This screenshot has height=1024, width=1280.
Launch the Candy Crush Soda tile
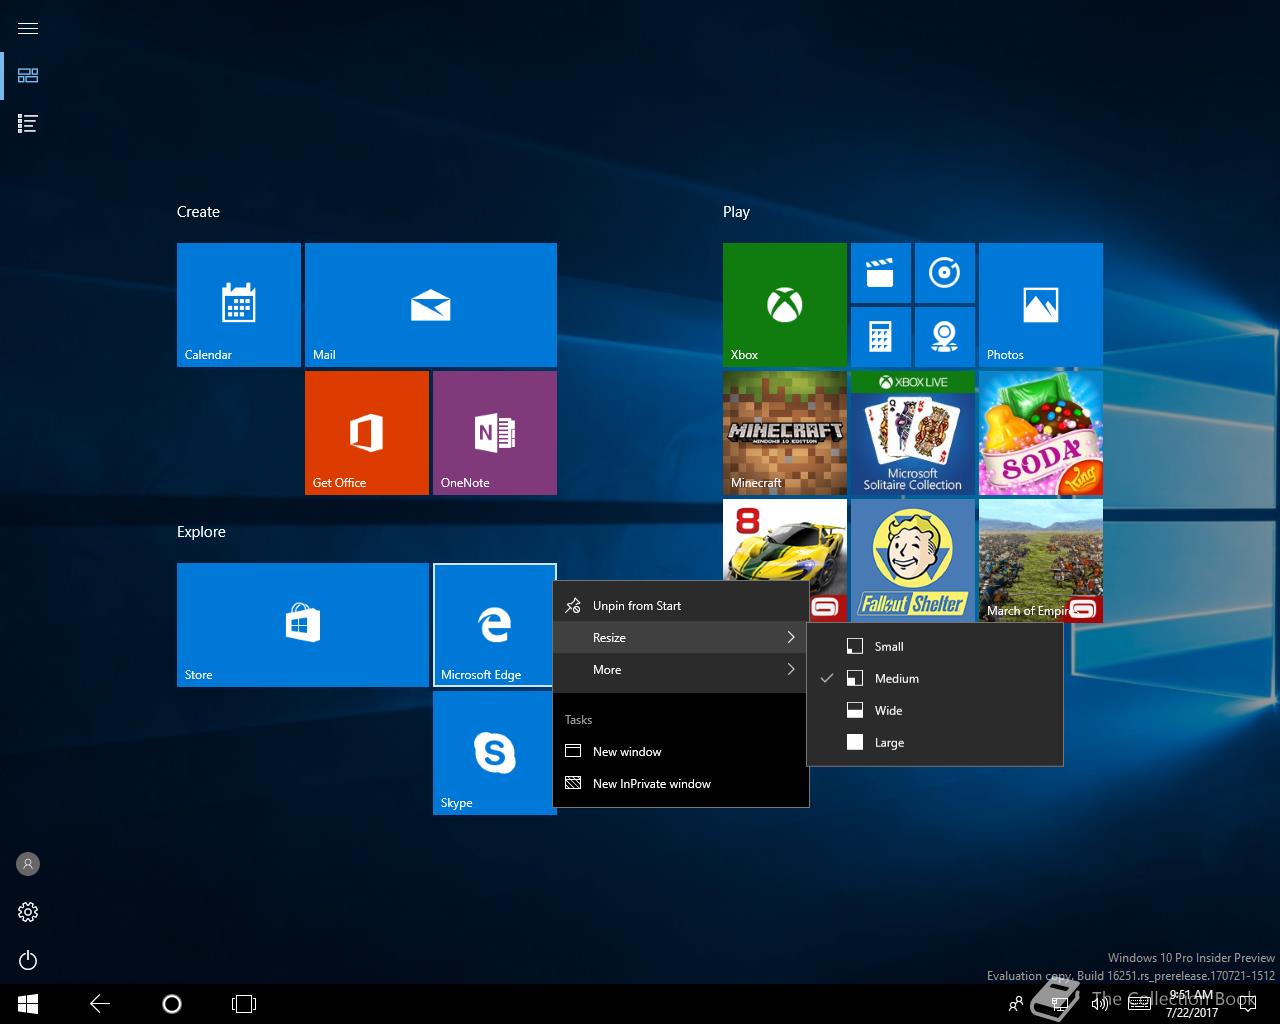1041,433
